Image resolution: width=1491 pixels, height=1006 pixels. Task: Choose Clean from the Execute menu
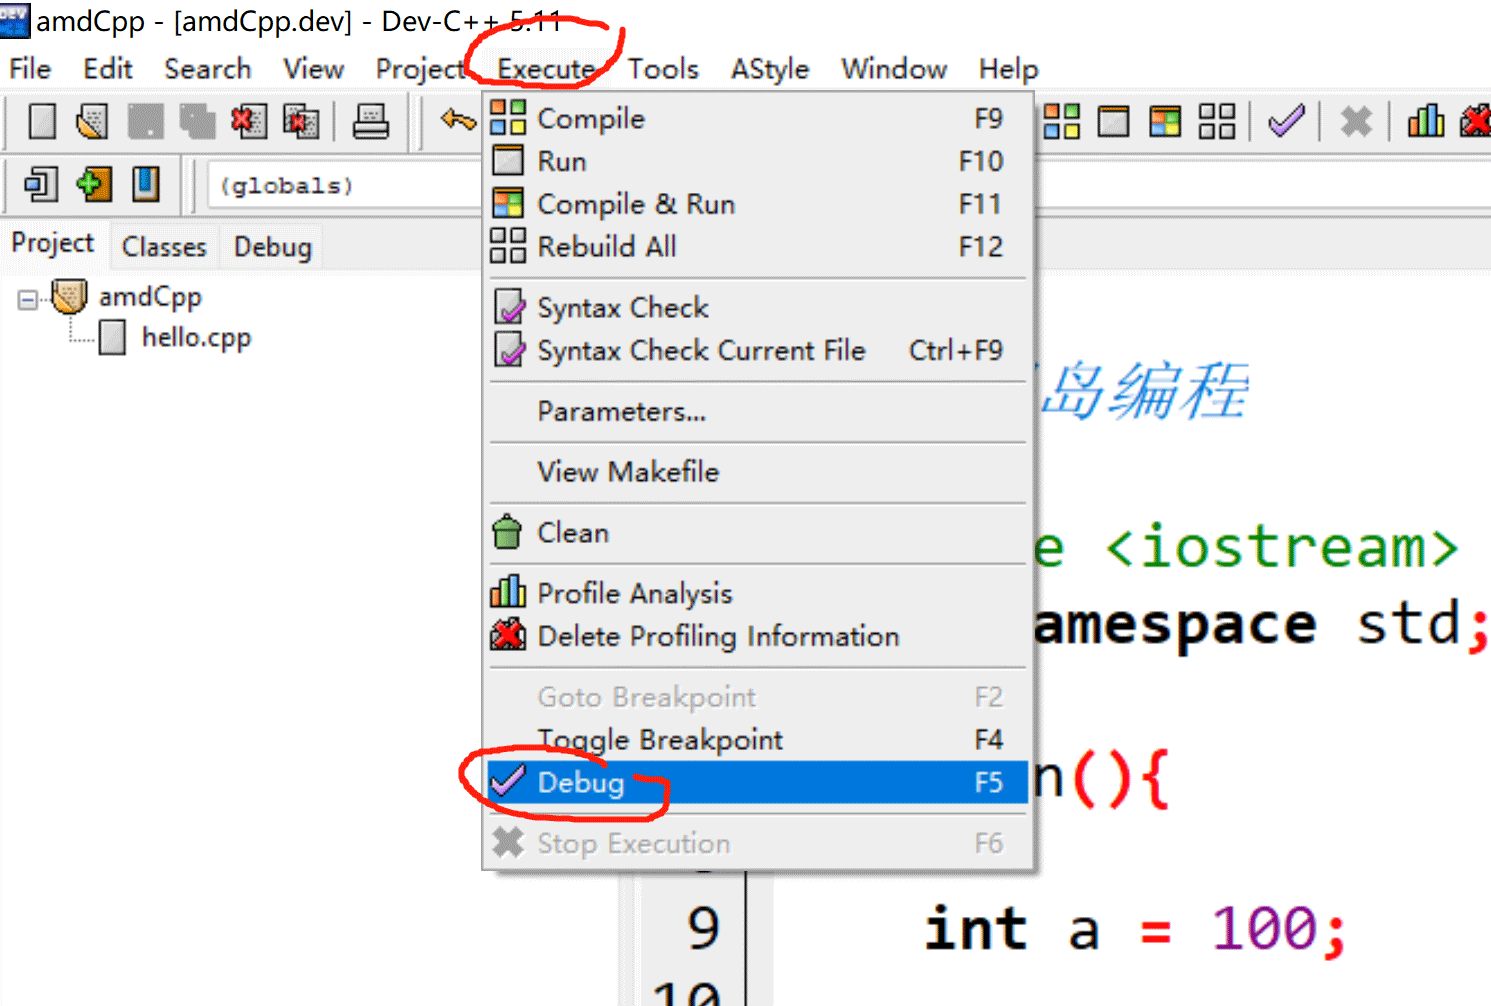click(758, 533)
